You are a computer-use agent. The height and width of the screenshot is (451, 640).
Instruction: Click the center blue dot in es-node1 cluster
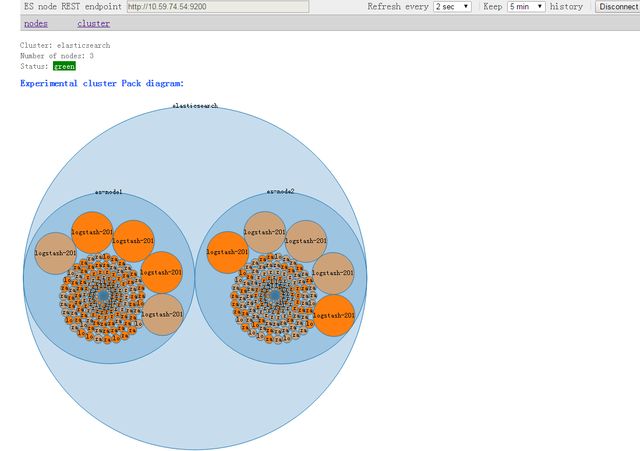(x=103, y=295)
